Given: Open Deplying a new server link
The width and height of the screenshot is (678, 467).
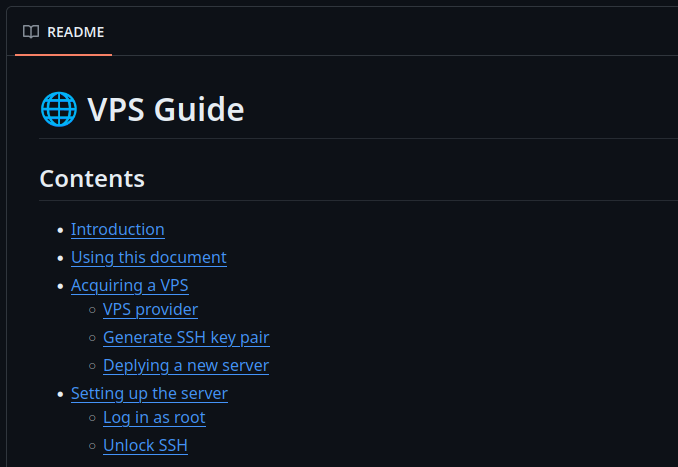Looking at the screenshot, I should [185, 365].
